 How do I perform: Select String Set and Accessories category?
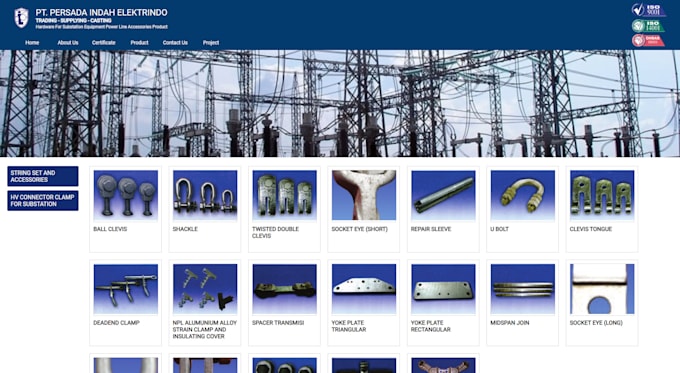tap(43, 176)
